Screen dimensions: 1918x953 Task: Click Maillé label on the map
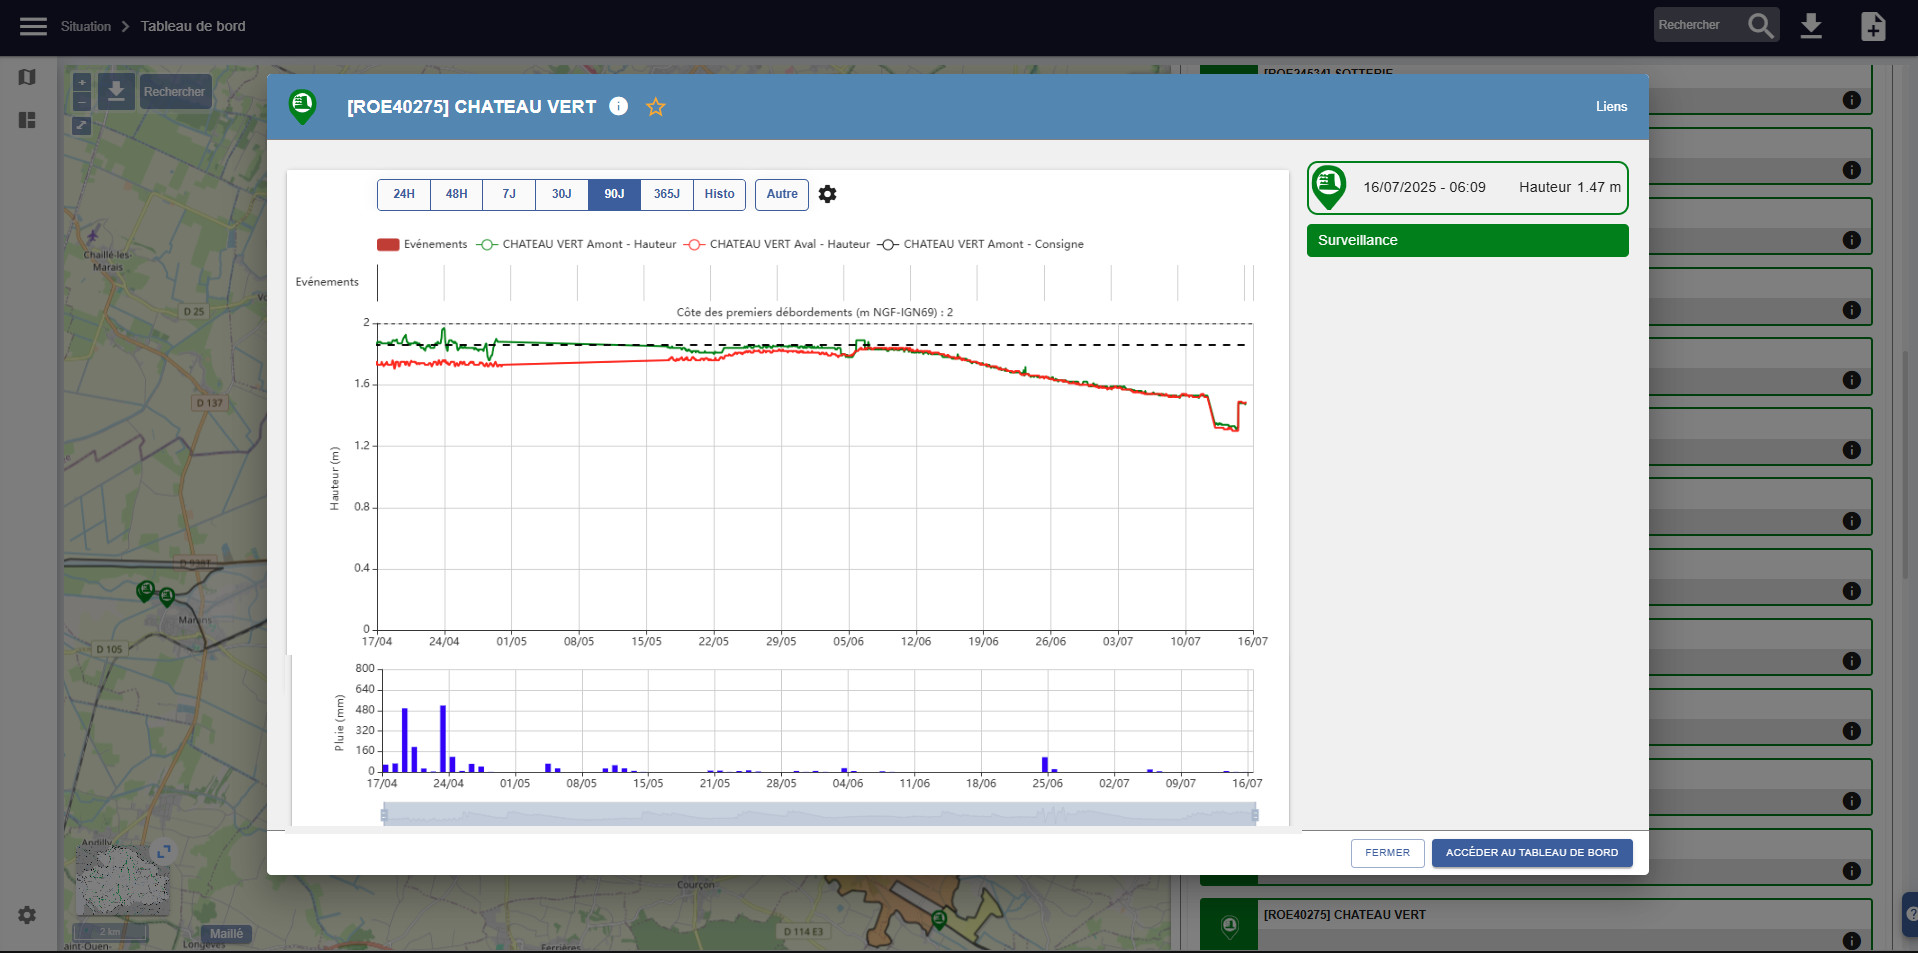[x=226, y=934]
